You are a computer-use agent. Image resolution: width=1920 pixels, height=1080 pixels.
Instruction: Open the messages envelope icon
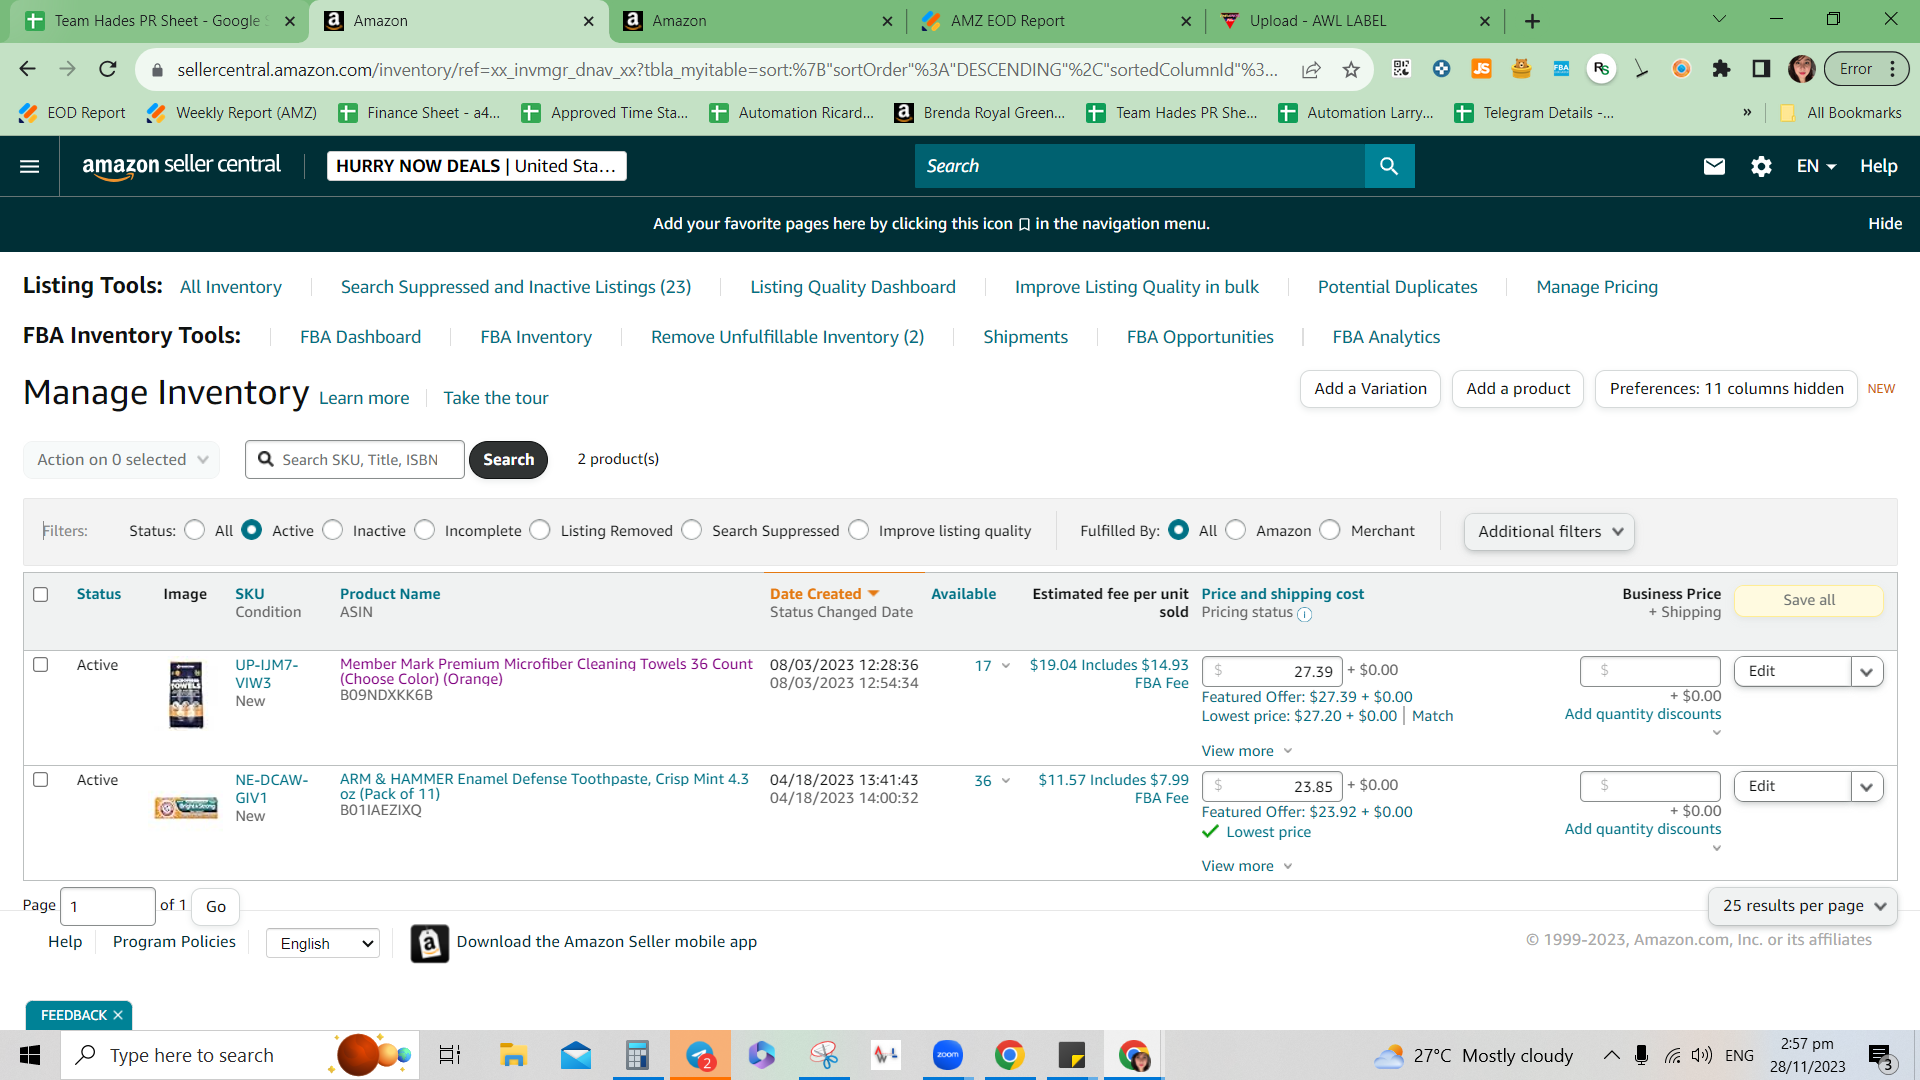[x=1714, y=166]
